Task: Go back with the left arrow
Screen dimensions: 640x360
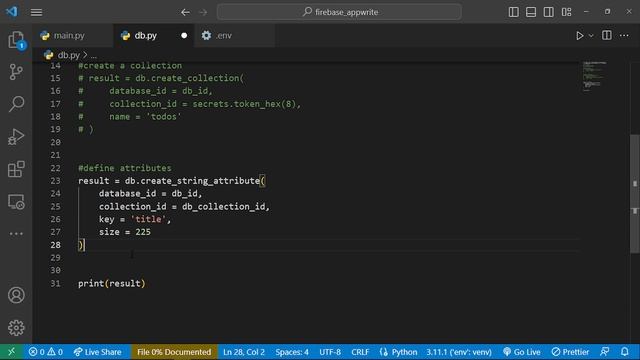Action: [x=185, y=12]
